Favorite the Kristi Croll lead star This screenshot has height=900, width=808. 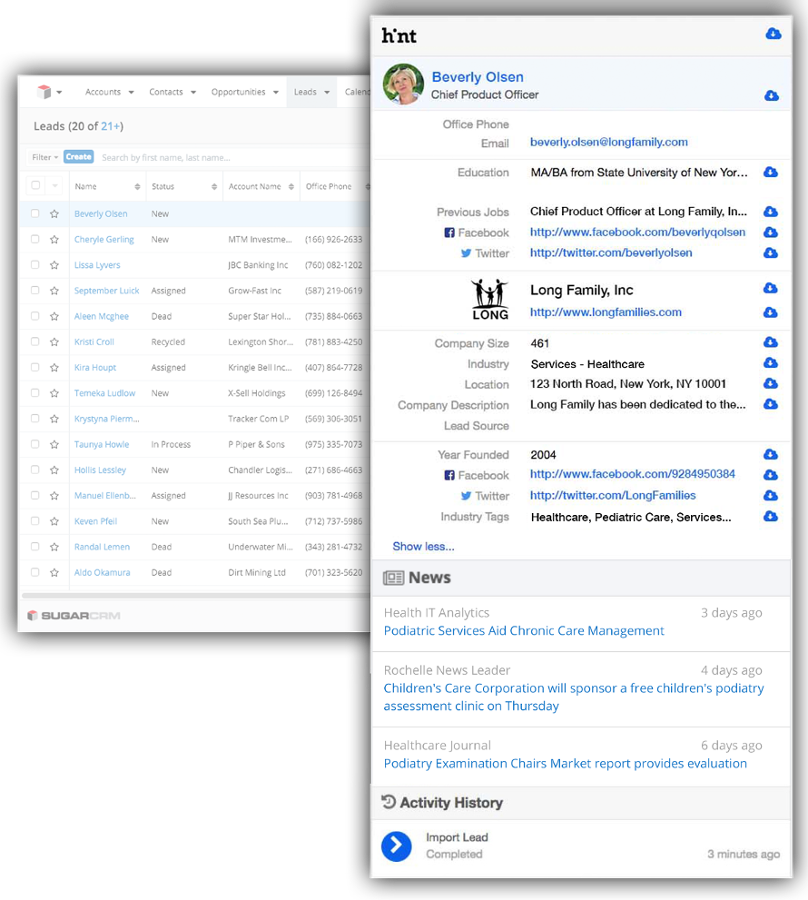(x=54, y=342)
